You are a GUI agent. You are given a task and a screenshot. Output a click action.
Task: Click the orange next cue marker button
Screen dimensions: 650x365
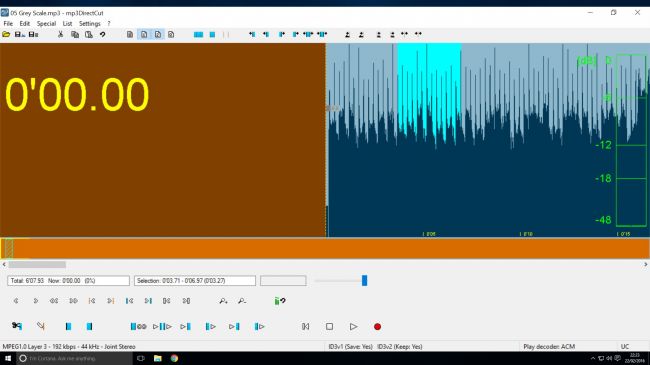pyautogui.click(x=111, y=301)
